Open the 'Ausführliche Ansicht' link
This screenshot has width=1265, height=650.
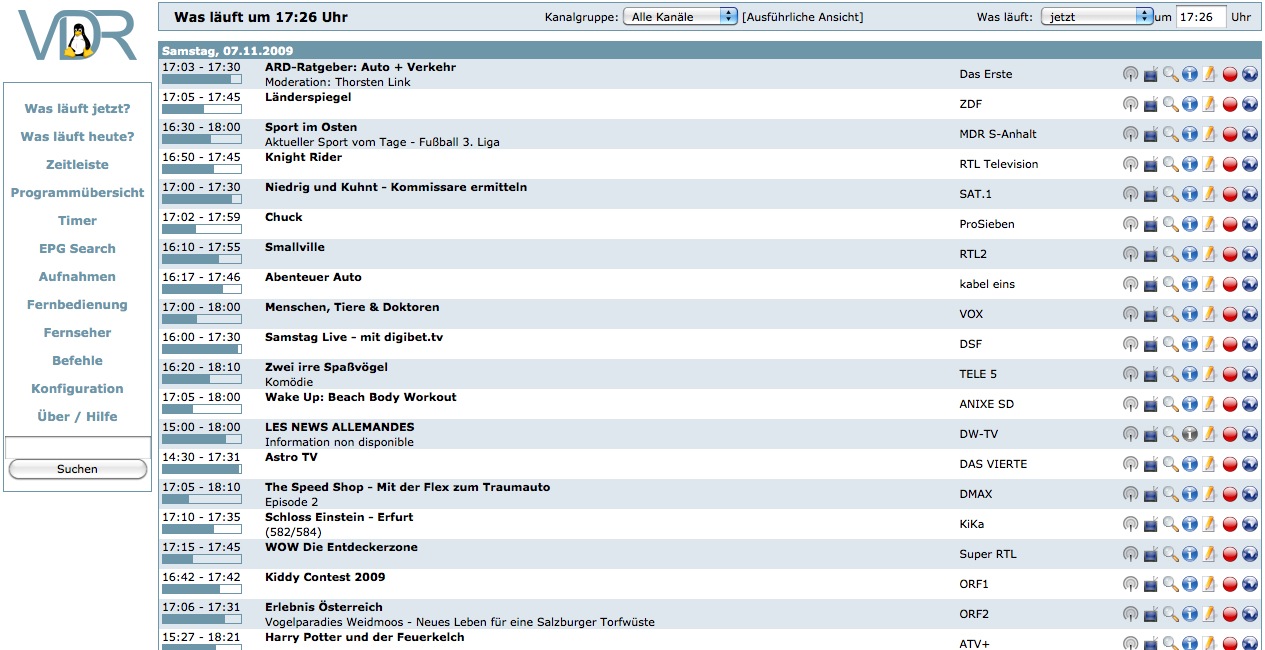point(802,17)
